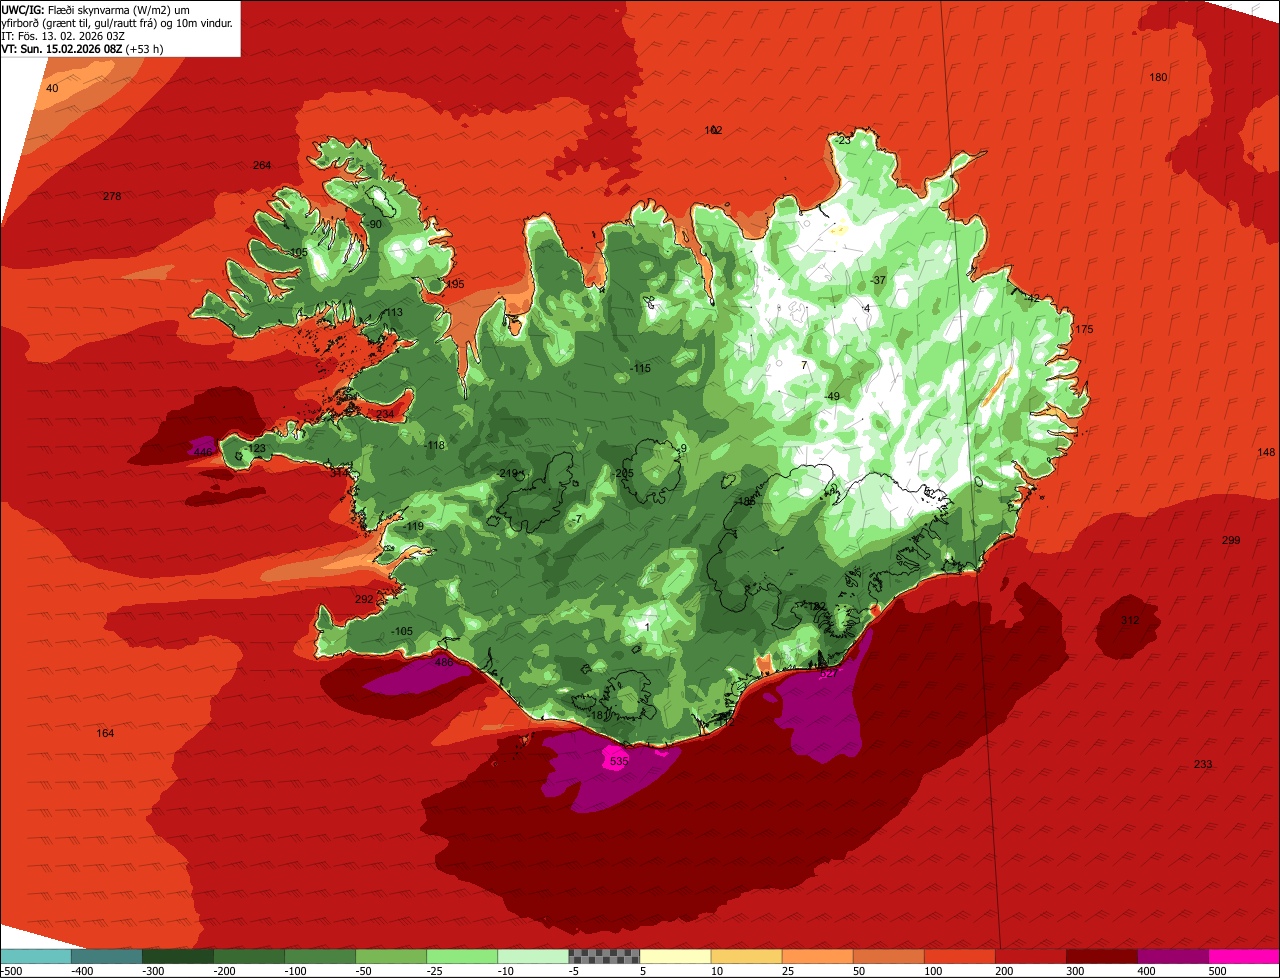This screenshot has width=1280, height=978.
Task: Click the legend swatch between 25 and 50
Action: click(x=817, y=956)
